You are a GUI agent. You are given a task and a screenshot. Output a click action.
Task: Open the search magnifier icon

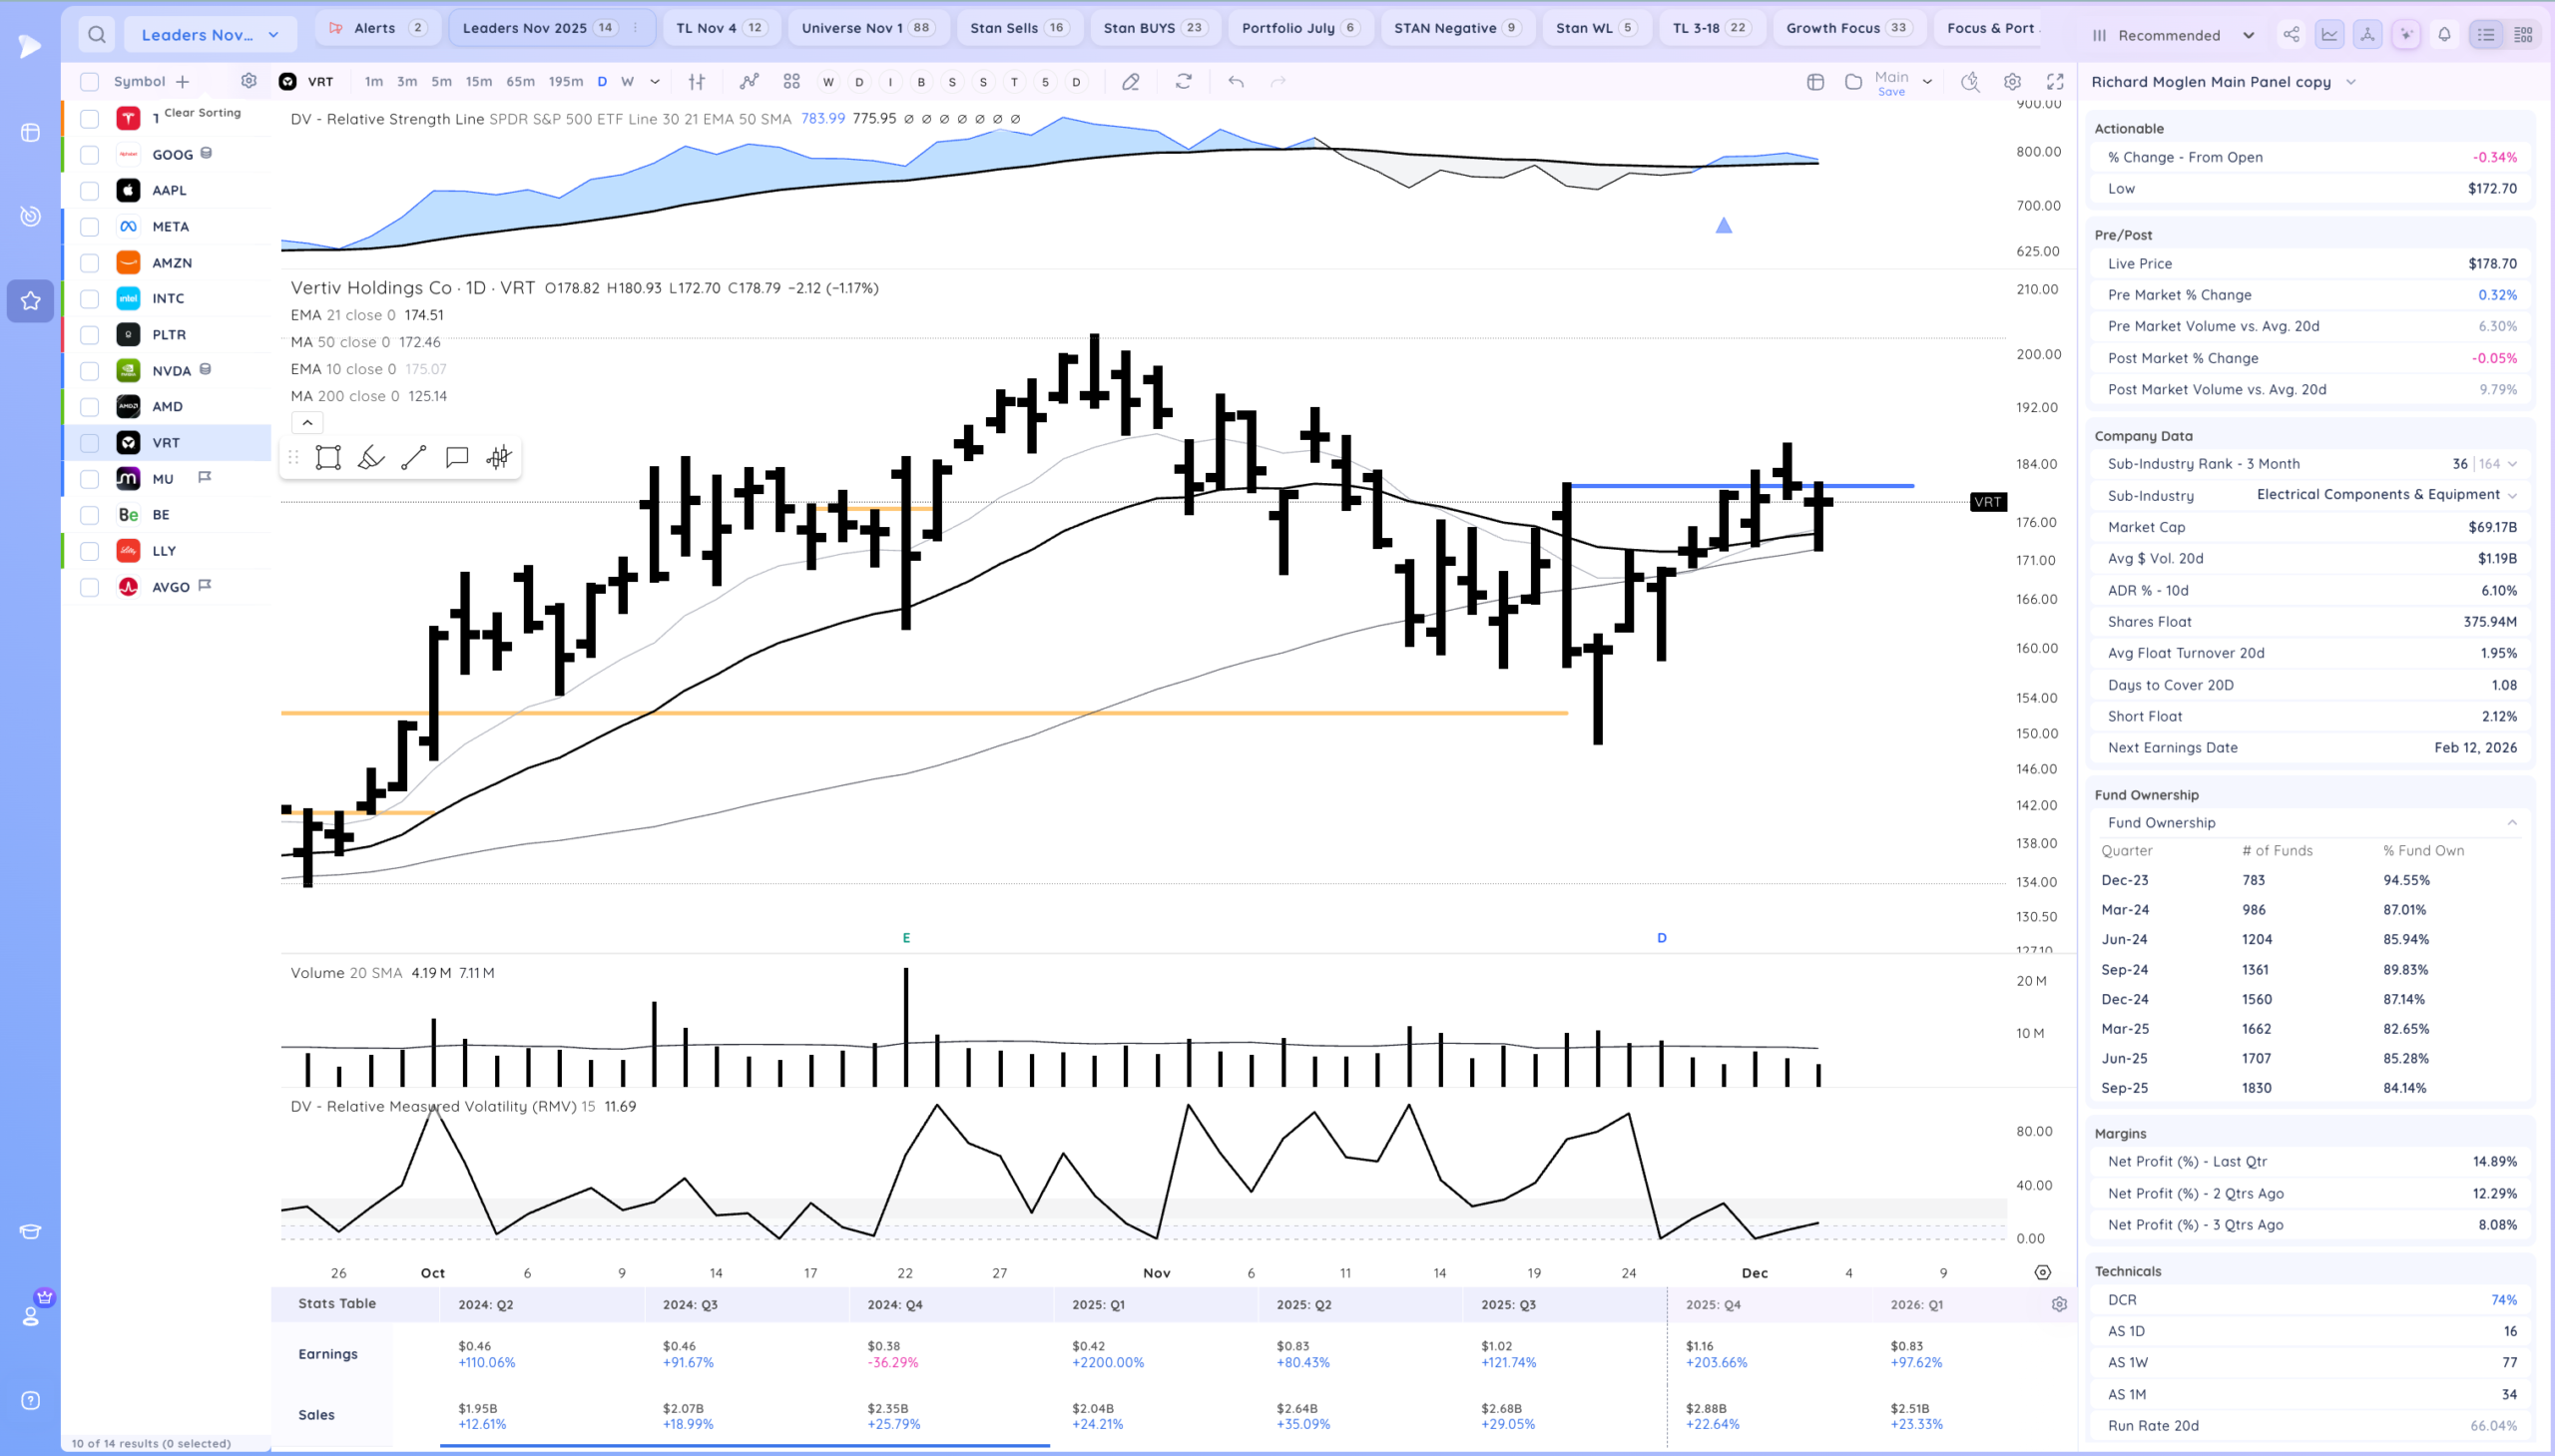96,35
